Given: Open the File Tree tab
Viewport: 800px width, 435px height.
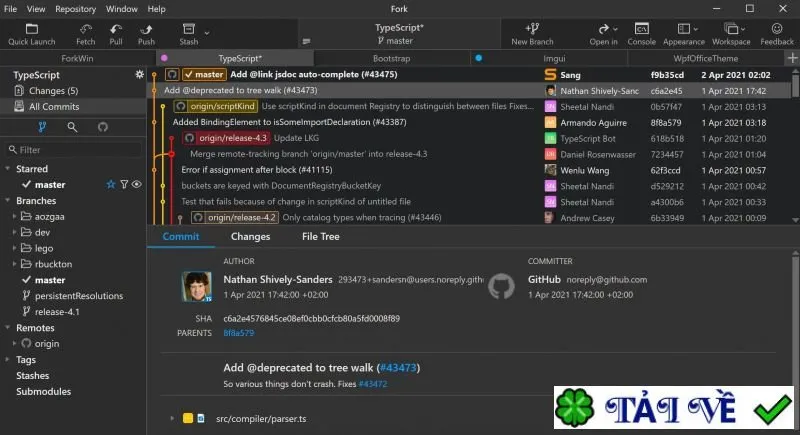Looking at the screenshot, I should click(x=320, y=237).
